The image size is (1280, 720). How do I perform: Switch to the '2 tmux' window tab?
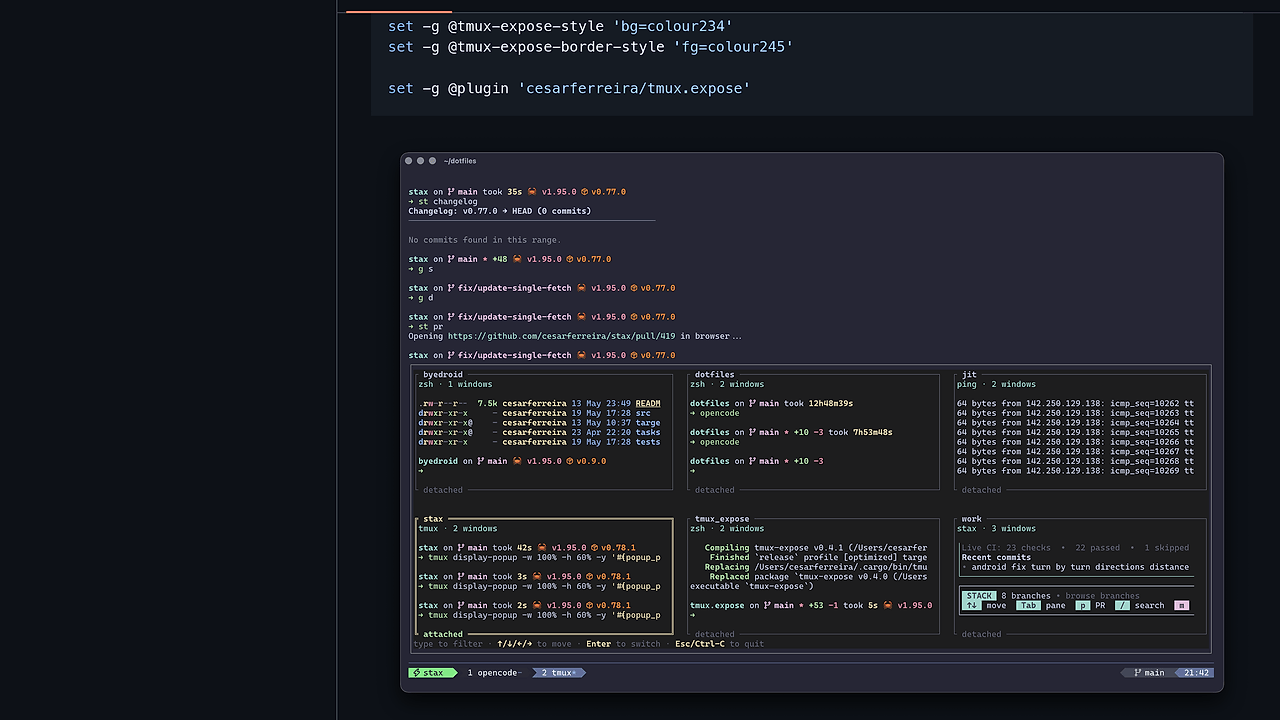(558, 673)
